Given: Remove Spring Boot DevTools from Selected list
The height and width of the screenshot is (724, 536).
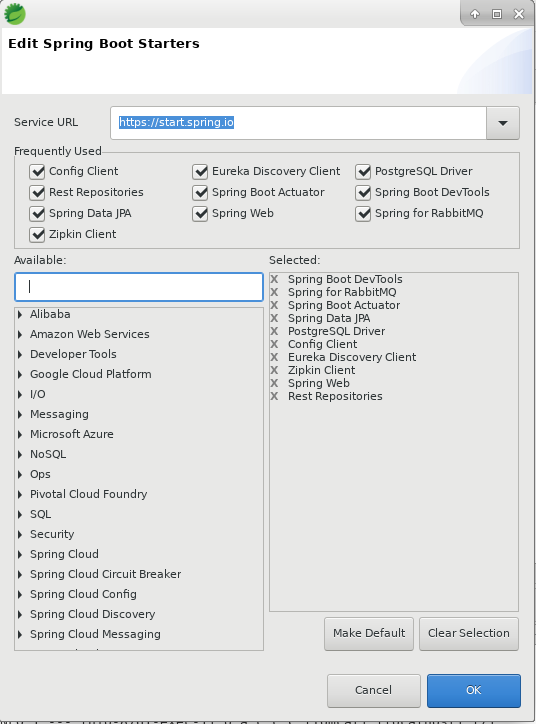Looking at the screenshot, I should 274,279.
